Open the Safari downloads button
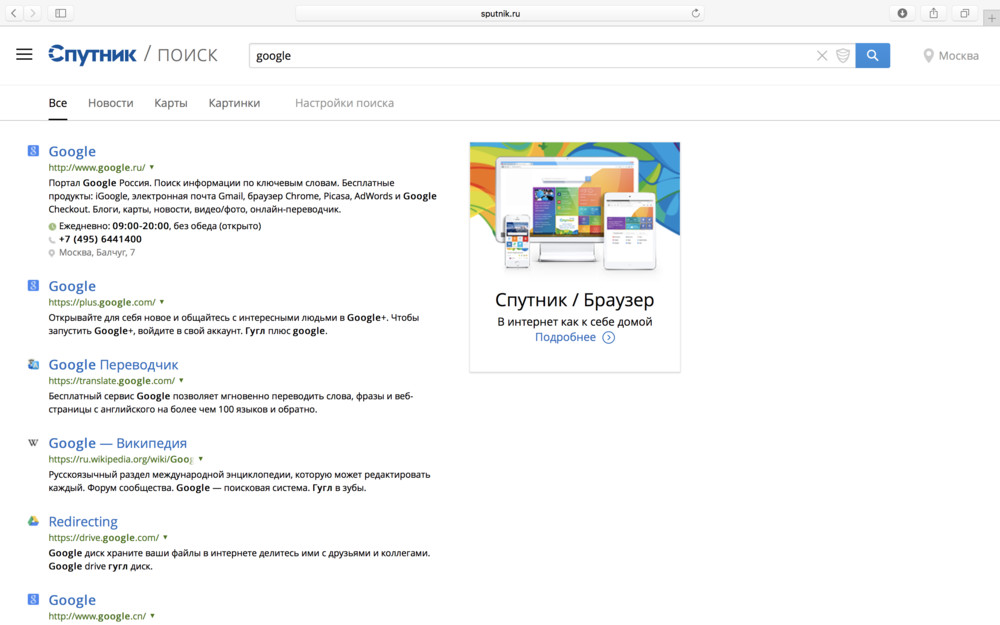The width and height of the screenshot is (1000, 625). (902, 13)
